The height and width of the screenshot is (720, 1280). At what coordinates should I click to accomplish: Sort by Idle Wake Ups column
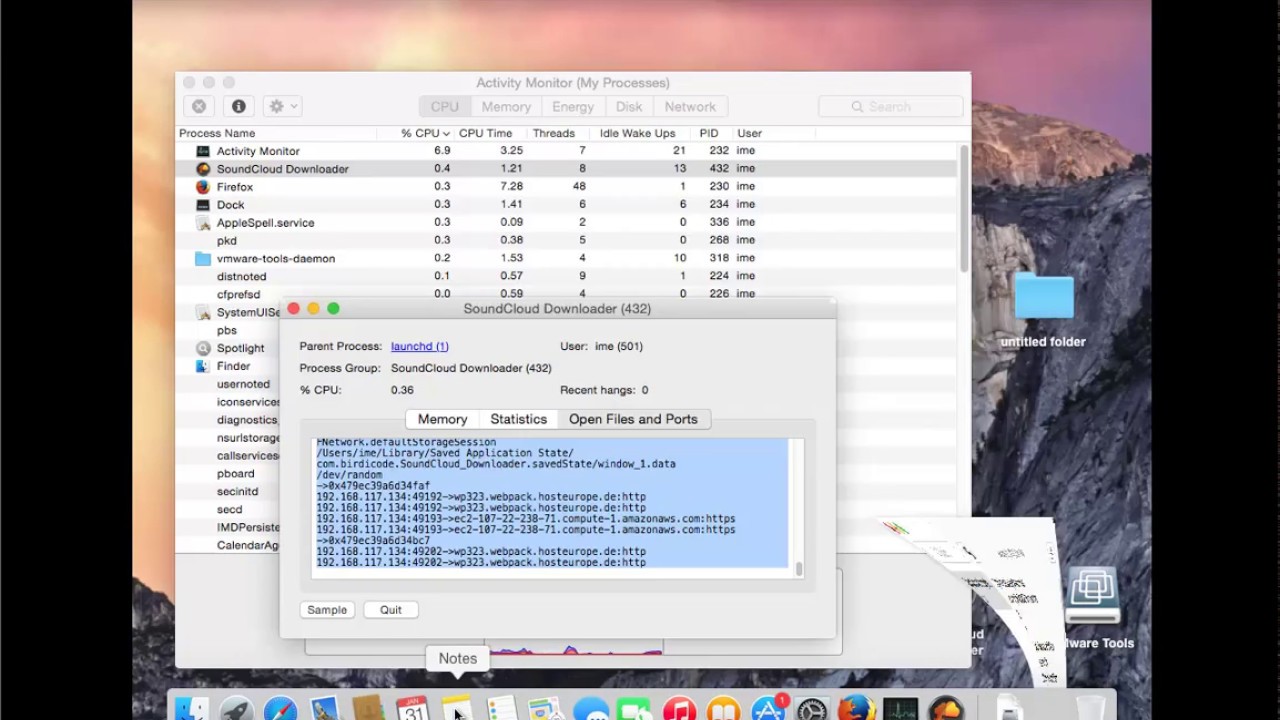pyautogui.click(x=638, y=133)
